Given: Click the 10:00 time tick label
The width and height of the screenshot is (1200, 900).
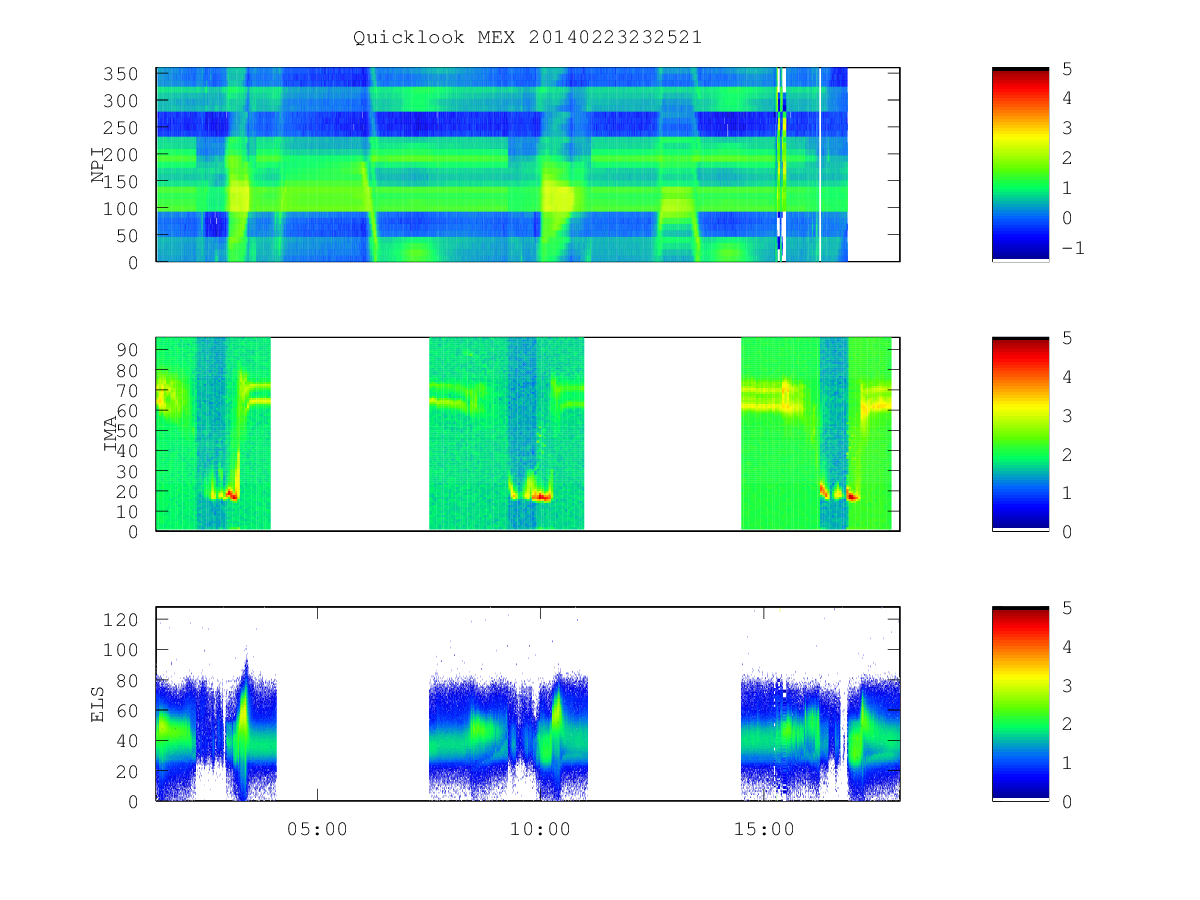Looking at the screenshot, I should point(541,829).
